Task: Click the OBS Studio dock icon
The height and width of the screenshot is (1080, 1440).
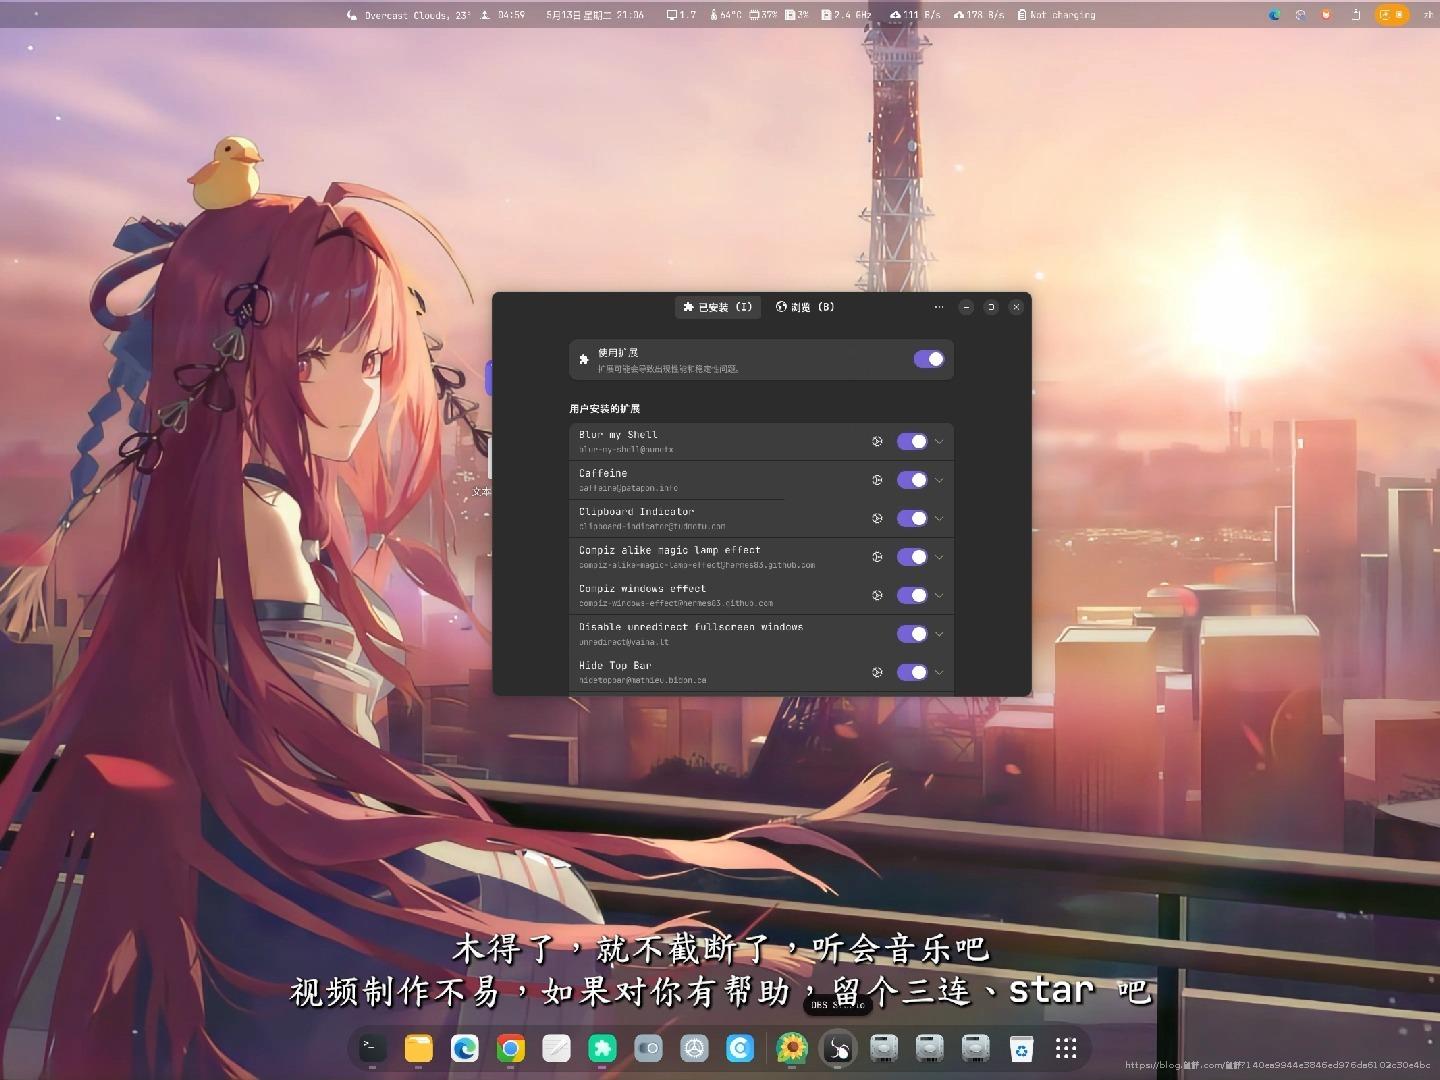Action: click(x=838, y=1048)
